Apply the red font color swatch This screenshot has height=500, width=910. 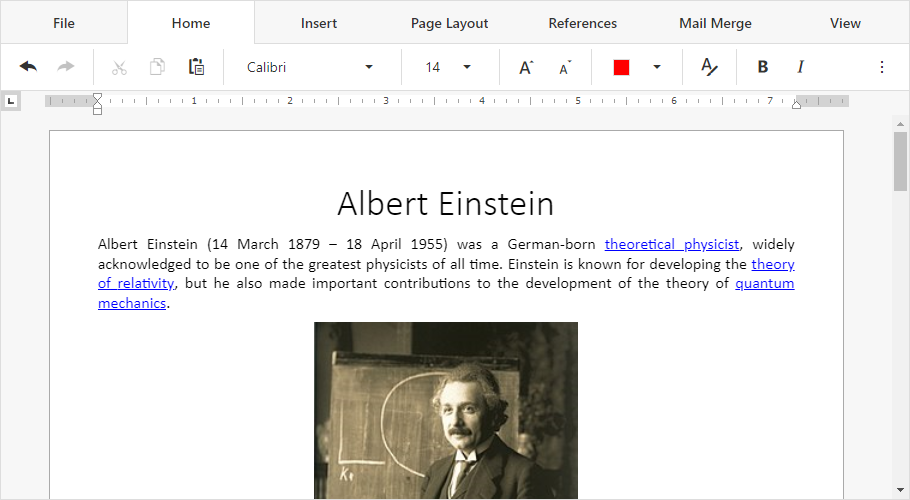(621, 67)
